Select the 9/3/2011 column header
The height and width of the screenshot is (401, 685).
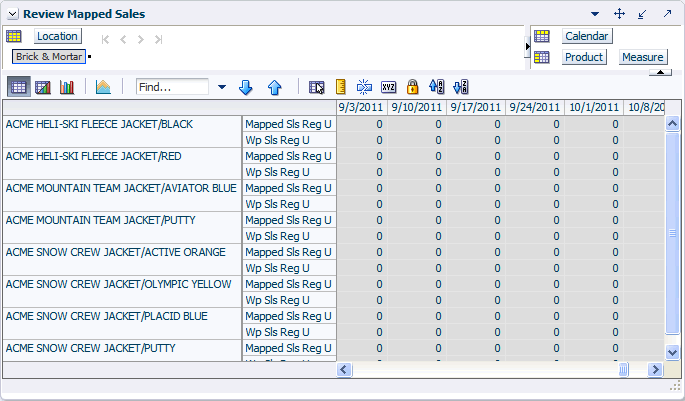(x=361, y=107)
